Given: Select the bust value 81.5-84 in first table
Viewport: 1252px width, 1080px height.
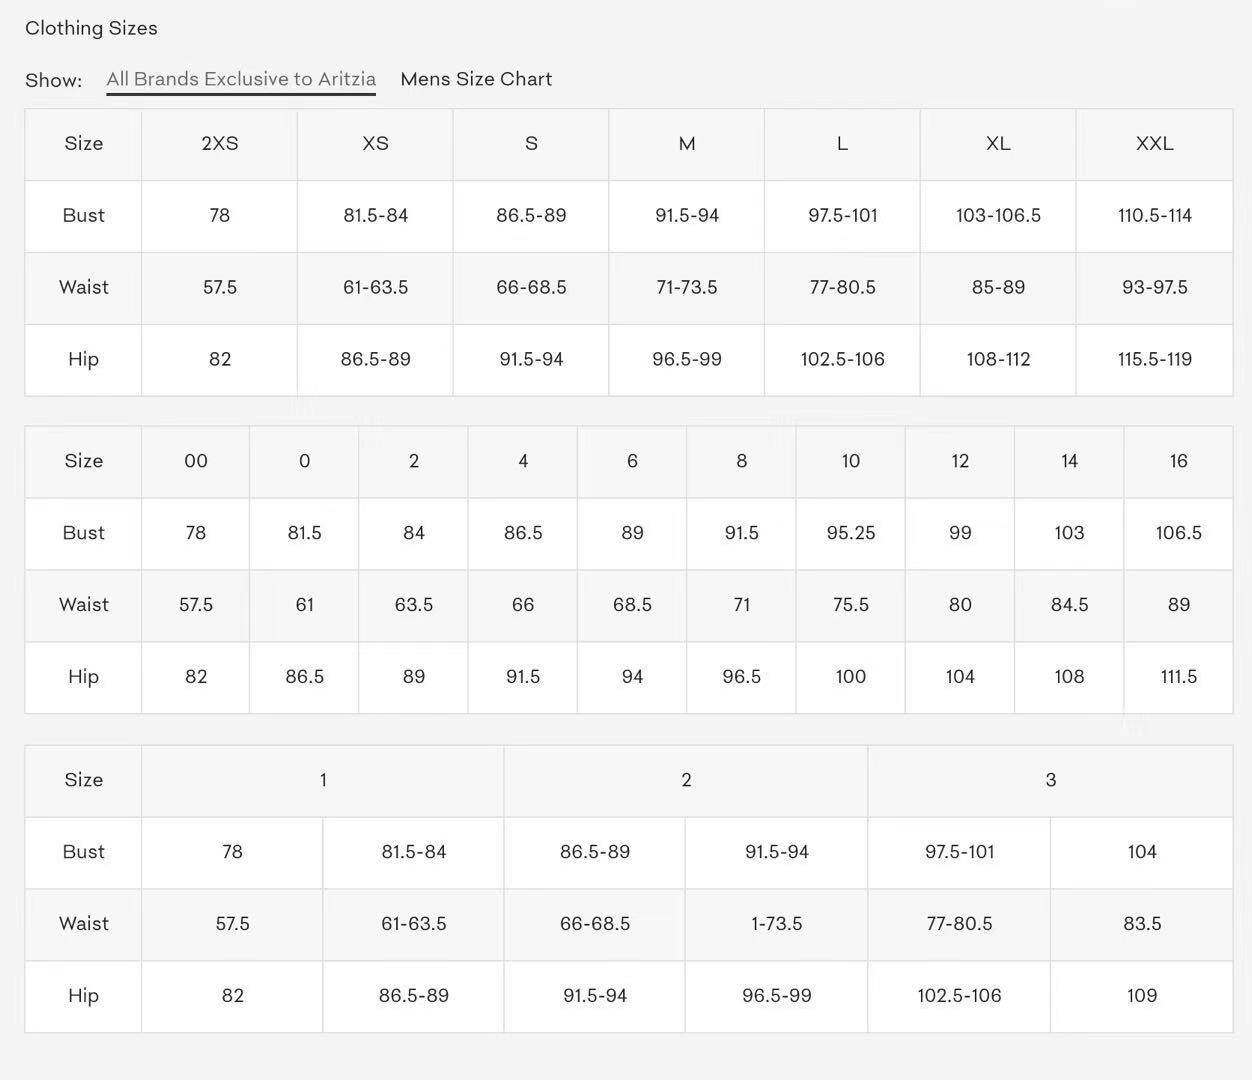Looking at the screenshot, I should pos(375,215).
